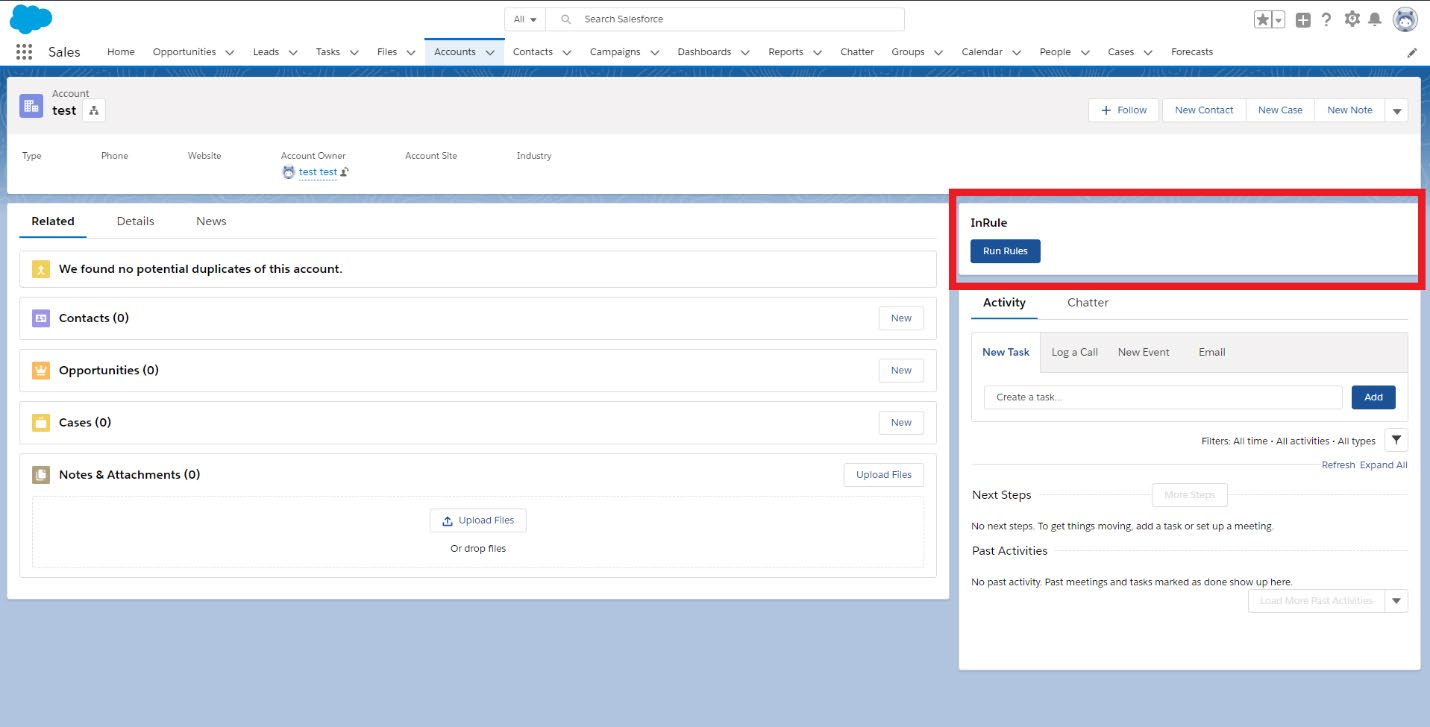Click the Follow button
Screen dimensions: 1430x727
coord(1124,110)
